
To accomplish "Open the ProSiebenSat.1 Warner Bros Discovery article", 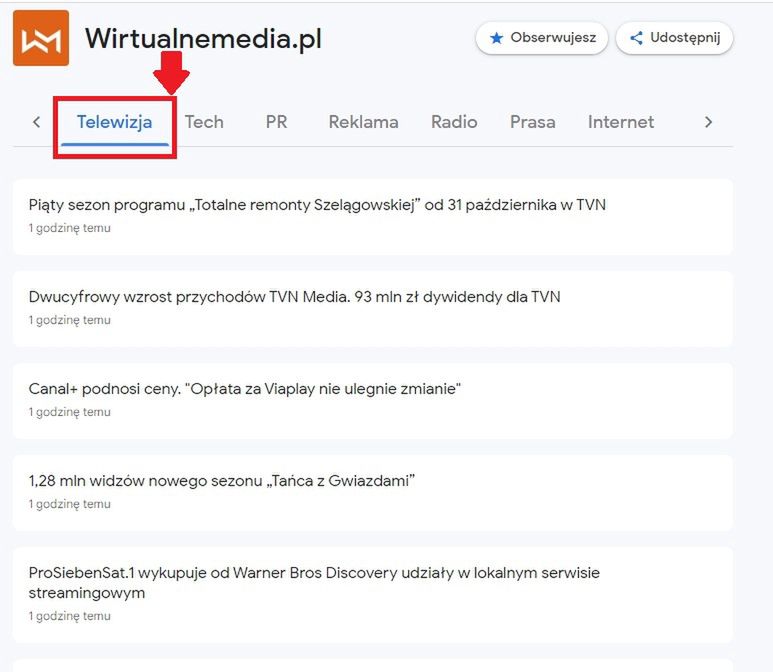I will coord(373,595).
